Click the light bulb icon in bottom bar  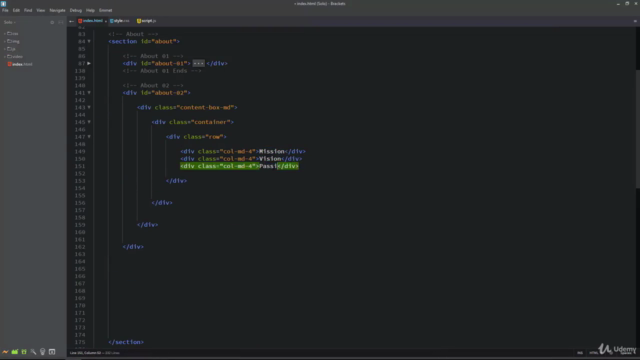[x=42, y=352]
